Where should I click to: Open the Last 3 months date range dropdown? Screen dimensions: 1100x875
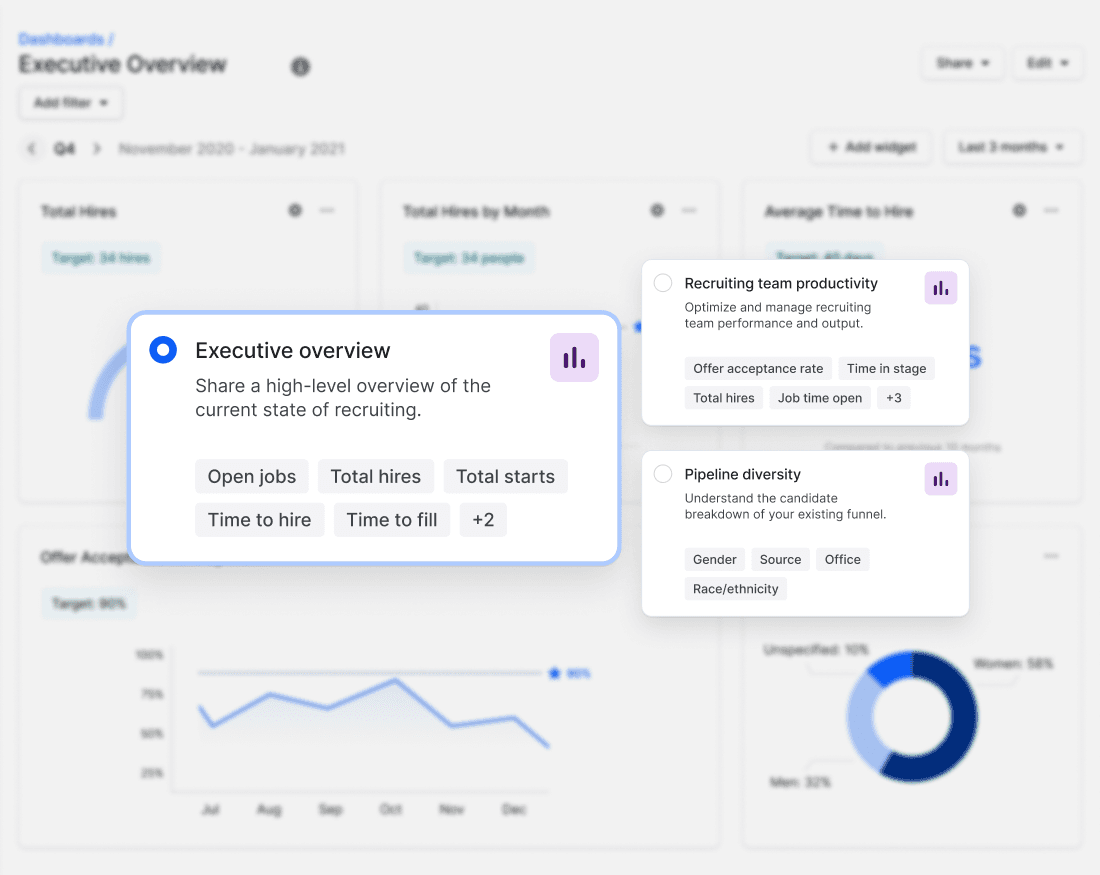(x=1012, y=147)
